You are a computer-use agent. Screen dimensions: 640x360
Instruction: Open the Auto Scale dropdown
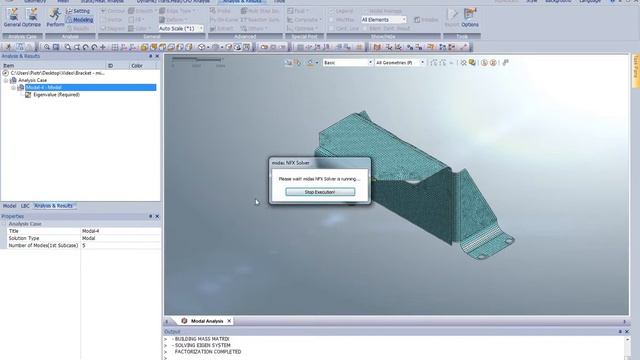pyautogui.click(x=181, y=29)
